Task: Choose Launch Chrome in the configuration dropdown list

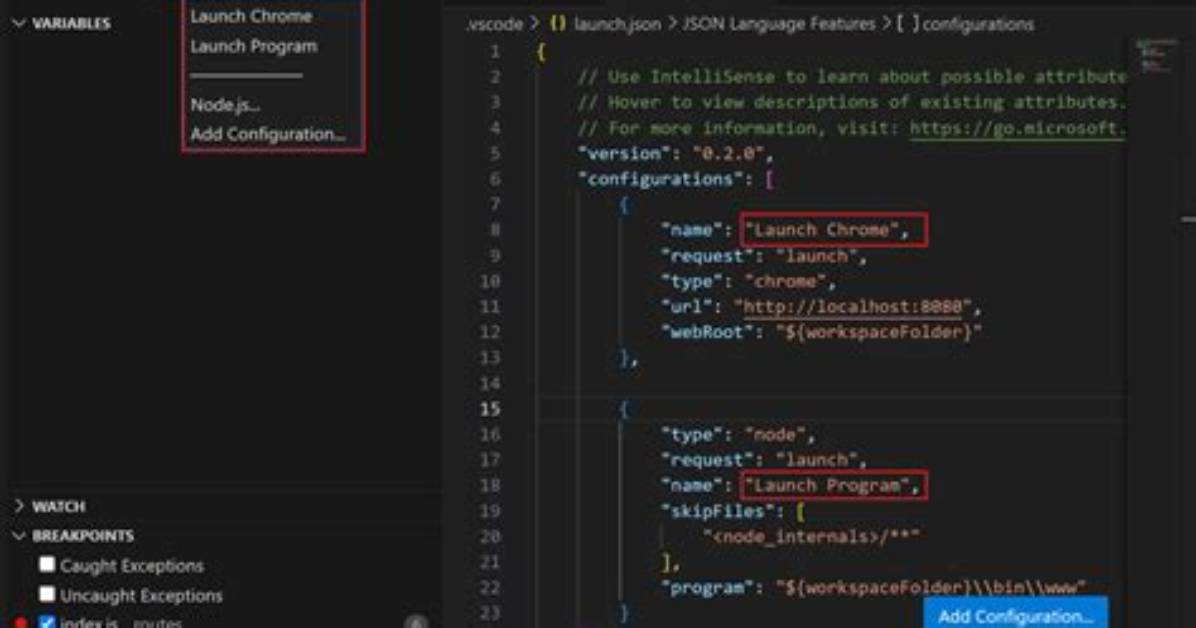Action: click(251, 16)
